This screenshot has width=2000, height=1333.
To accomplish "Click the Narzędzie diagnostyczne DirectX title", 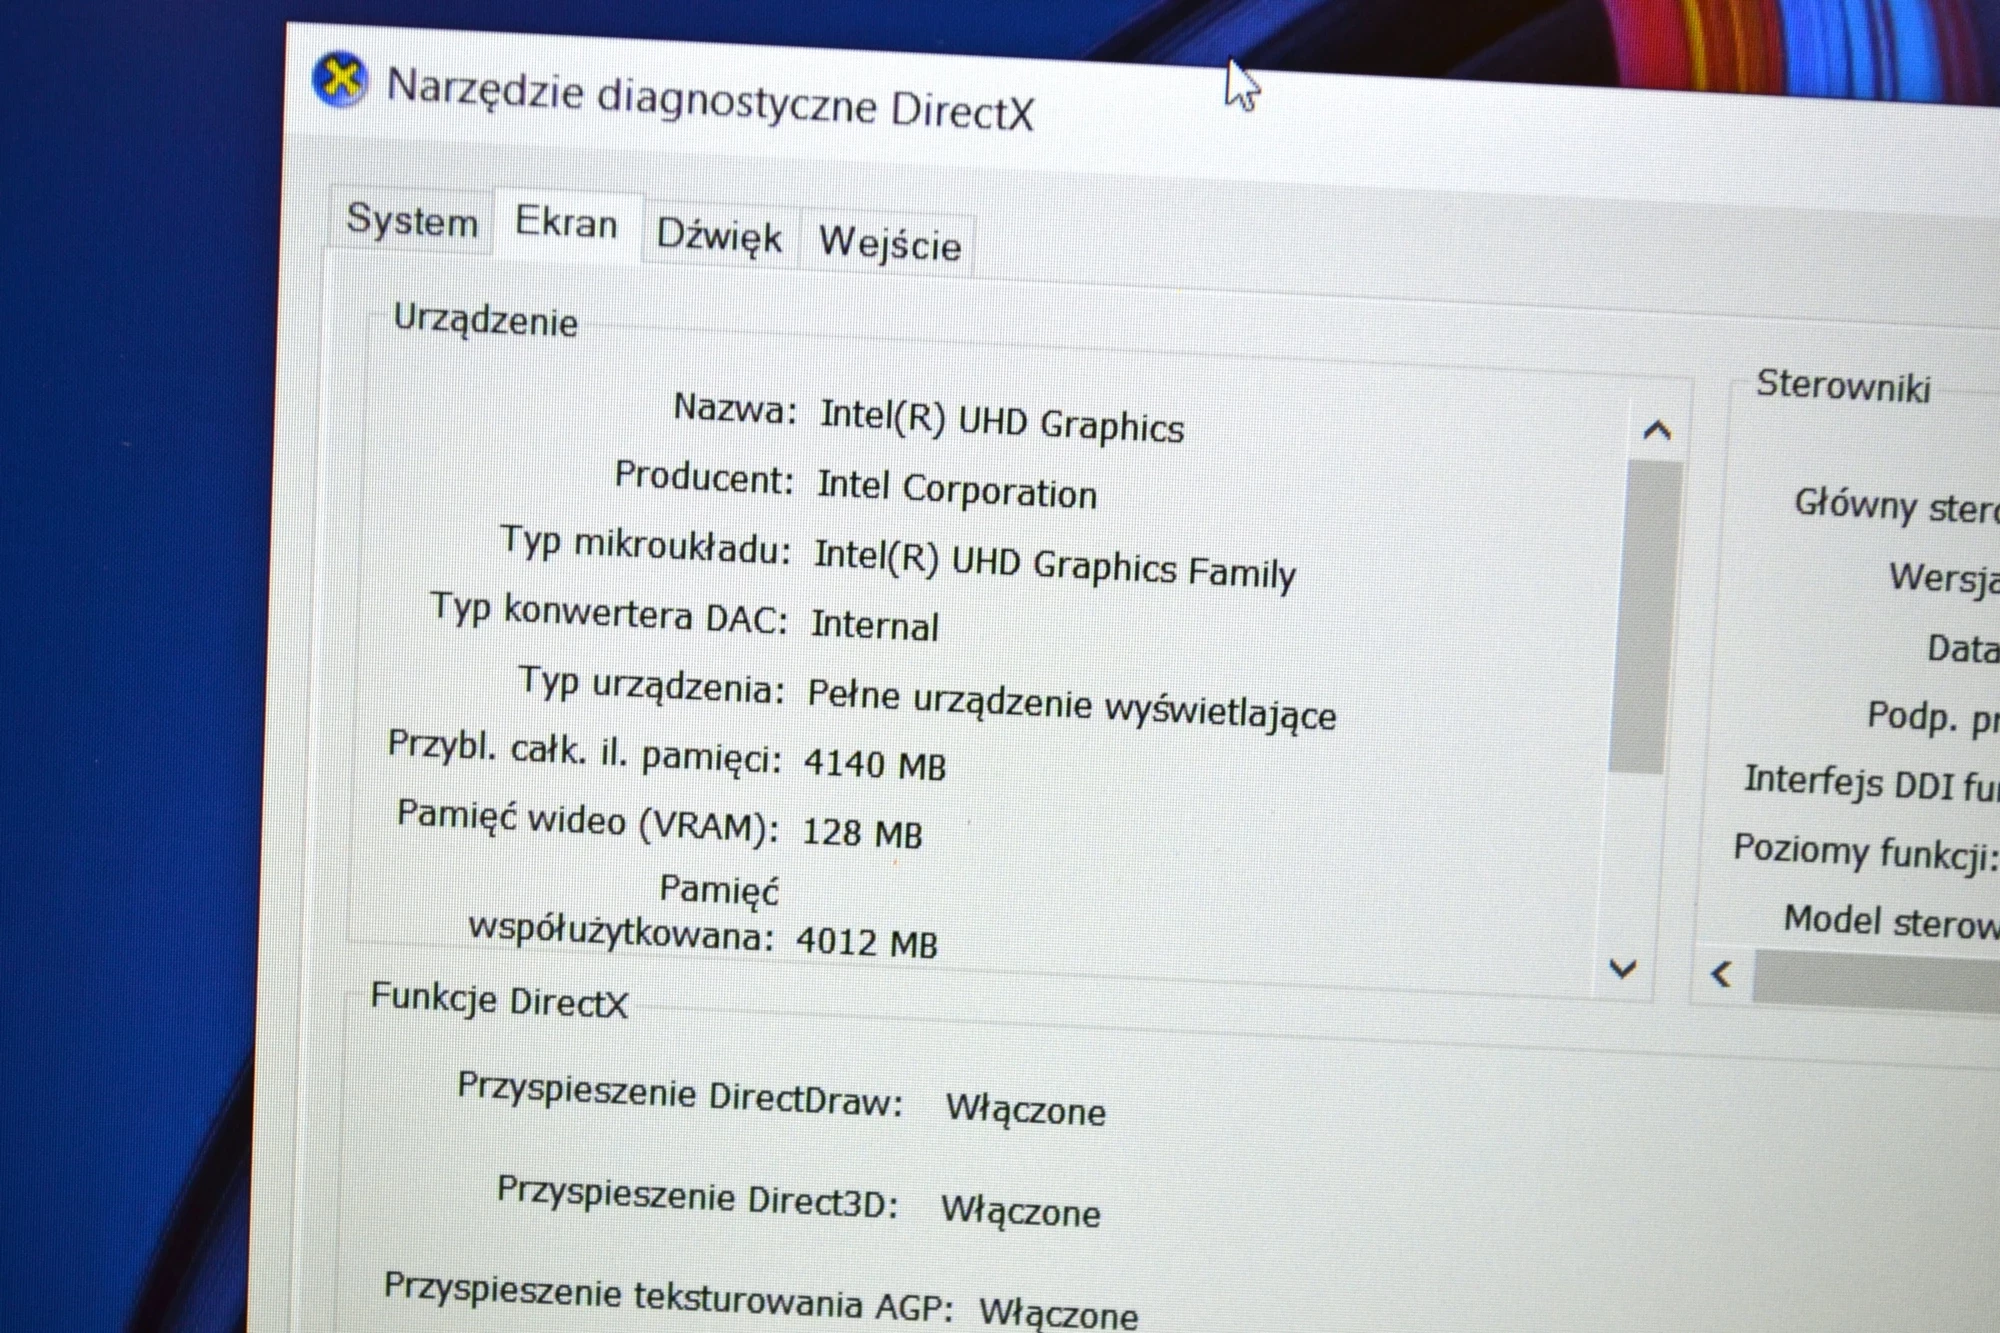I will (710, 100).
